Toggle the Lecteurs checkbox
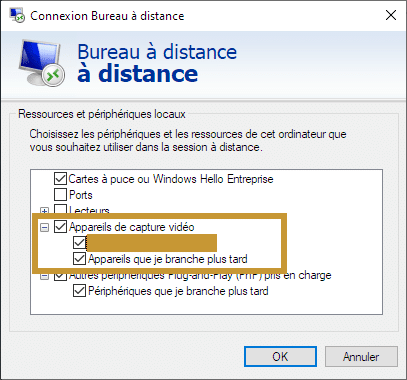This screenshot has width=407, height=380. tap(60, 209)
